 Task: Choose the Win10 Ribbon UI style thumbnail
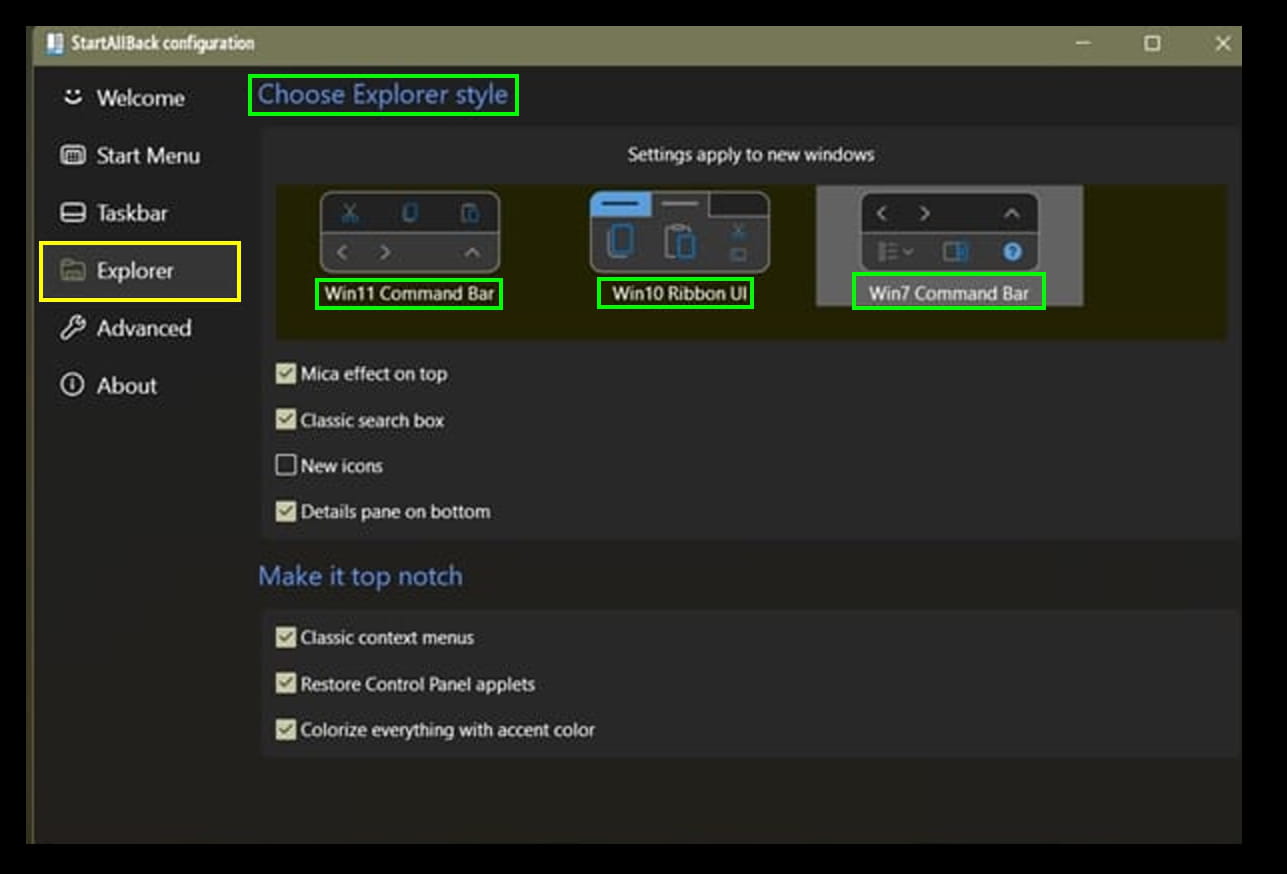[x=679, y=232]
